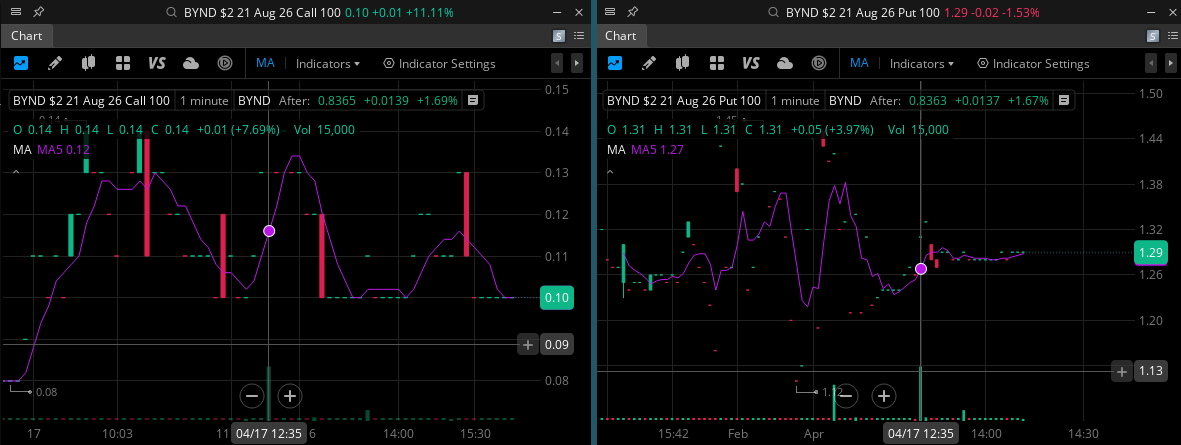
Task: Open the hamburger menu in Call 100 window
Action: coord(17,12)
